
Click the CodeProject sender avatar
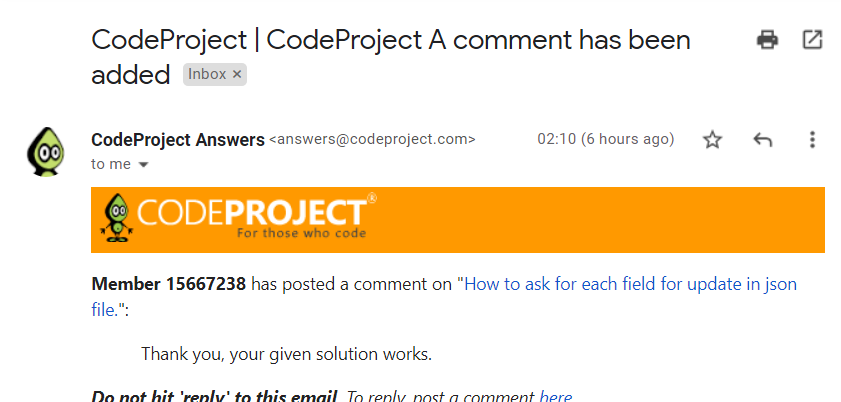(x=46, y=152)
